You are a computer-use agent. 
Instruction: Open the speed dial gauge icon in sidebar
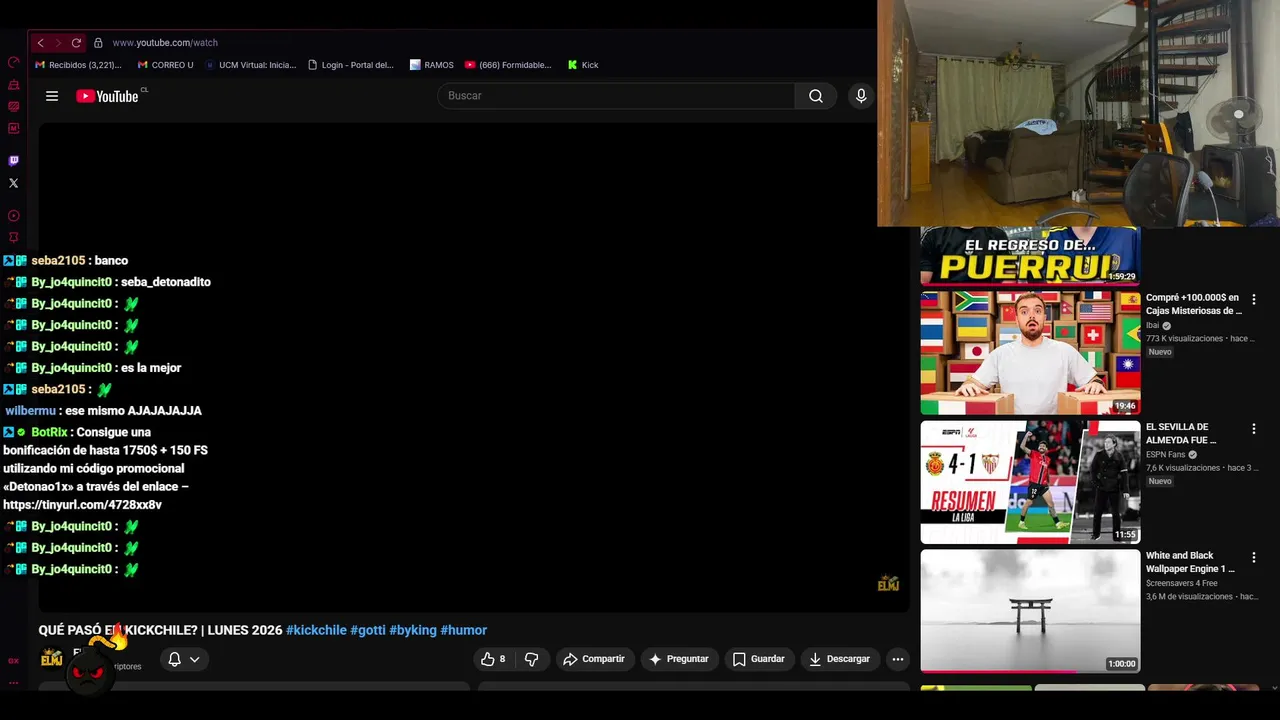coord(13,62)
